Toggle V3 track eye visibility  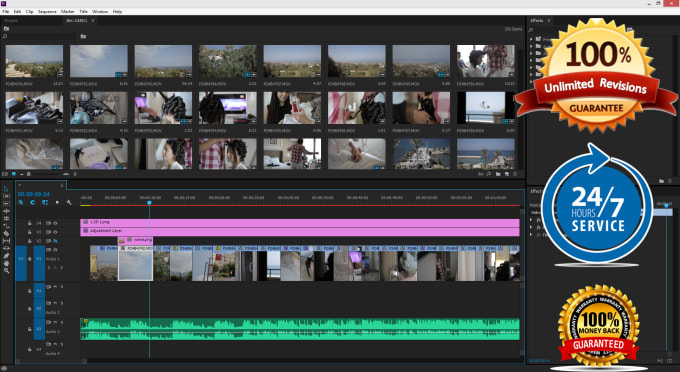(x=55, y=232)
